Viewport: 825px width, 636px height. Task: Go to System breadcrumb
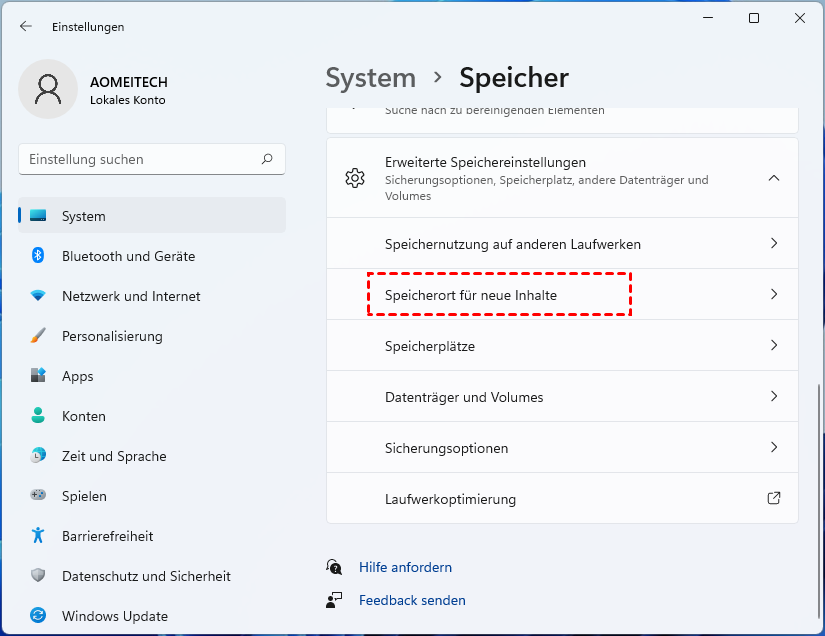point(370,77)
